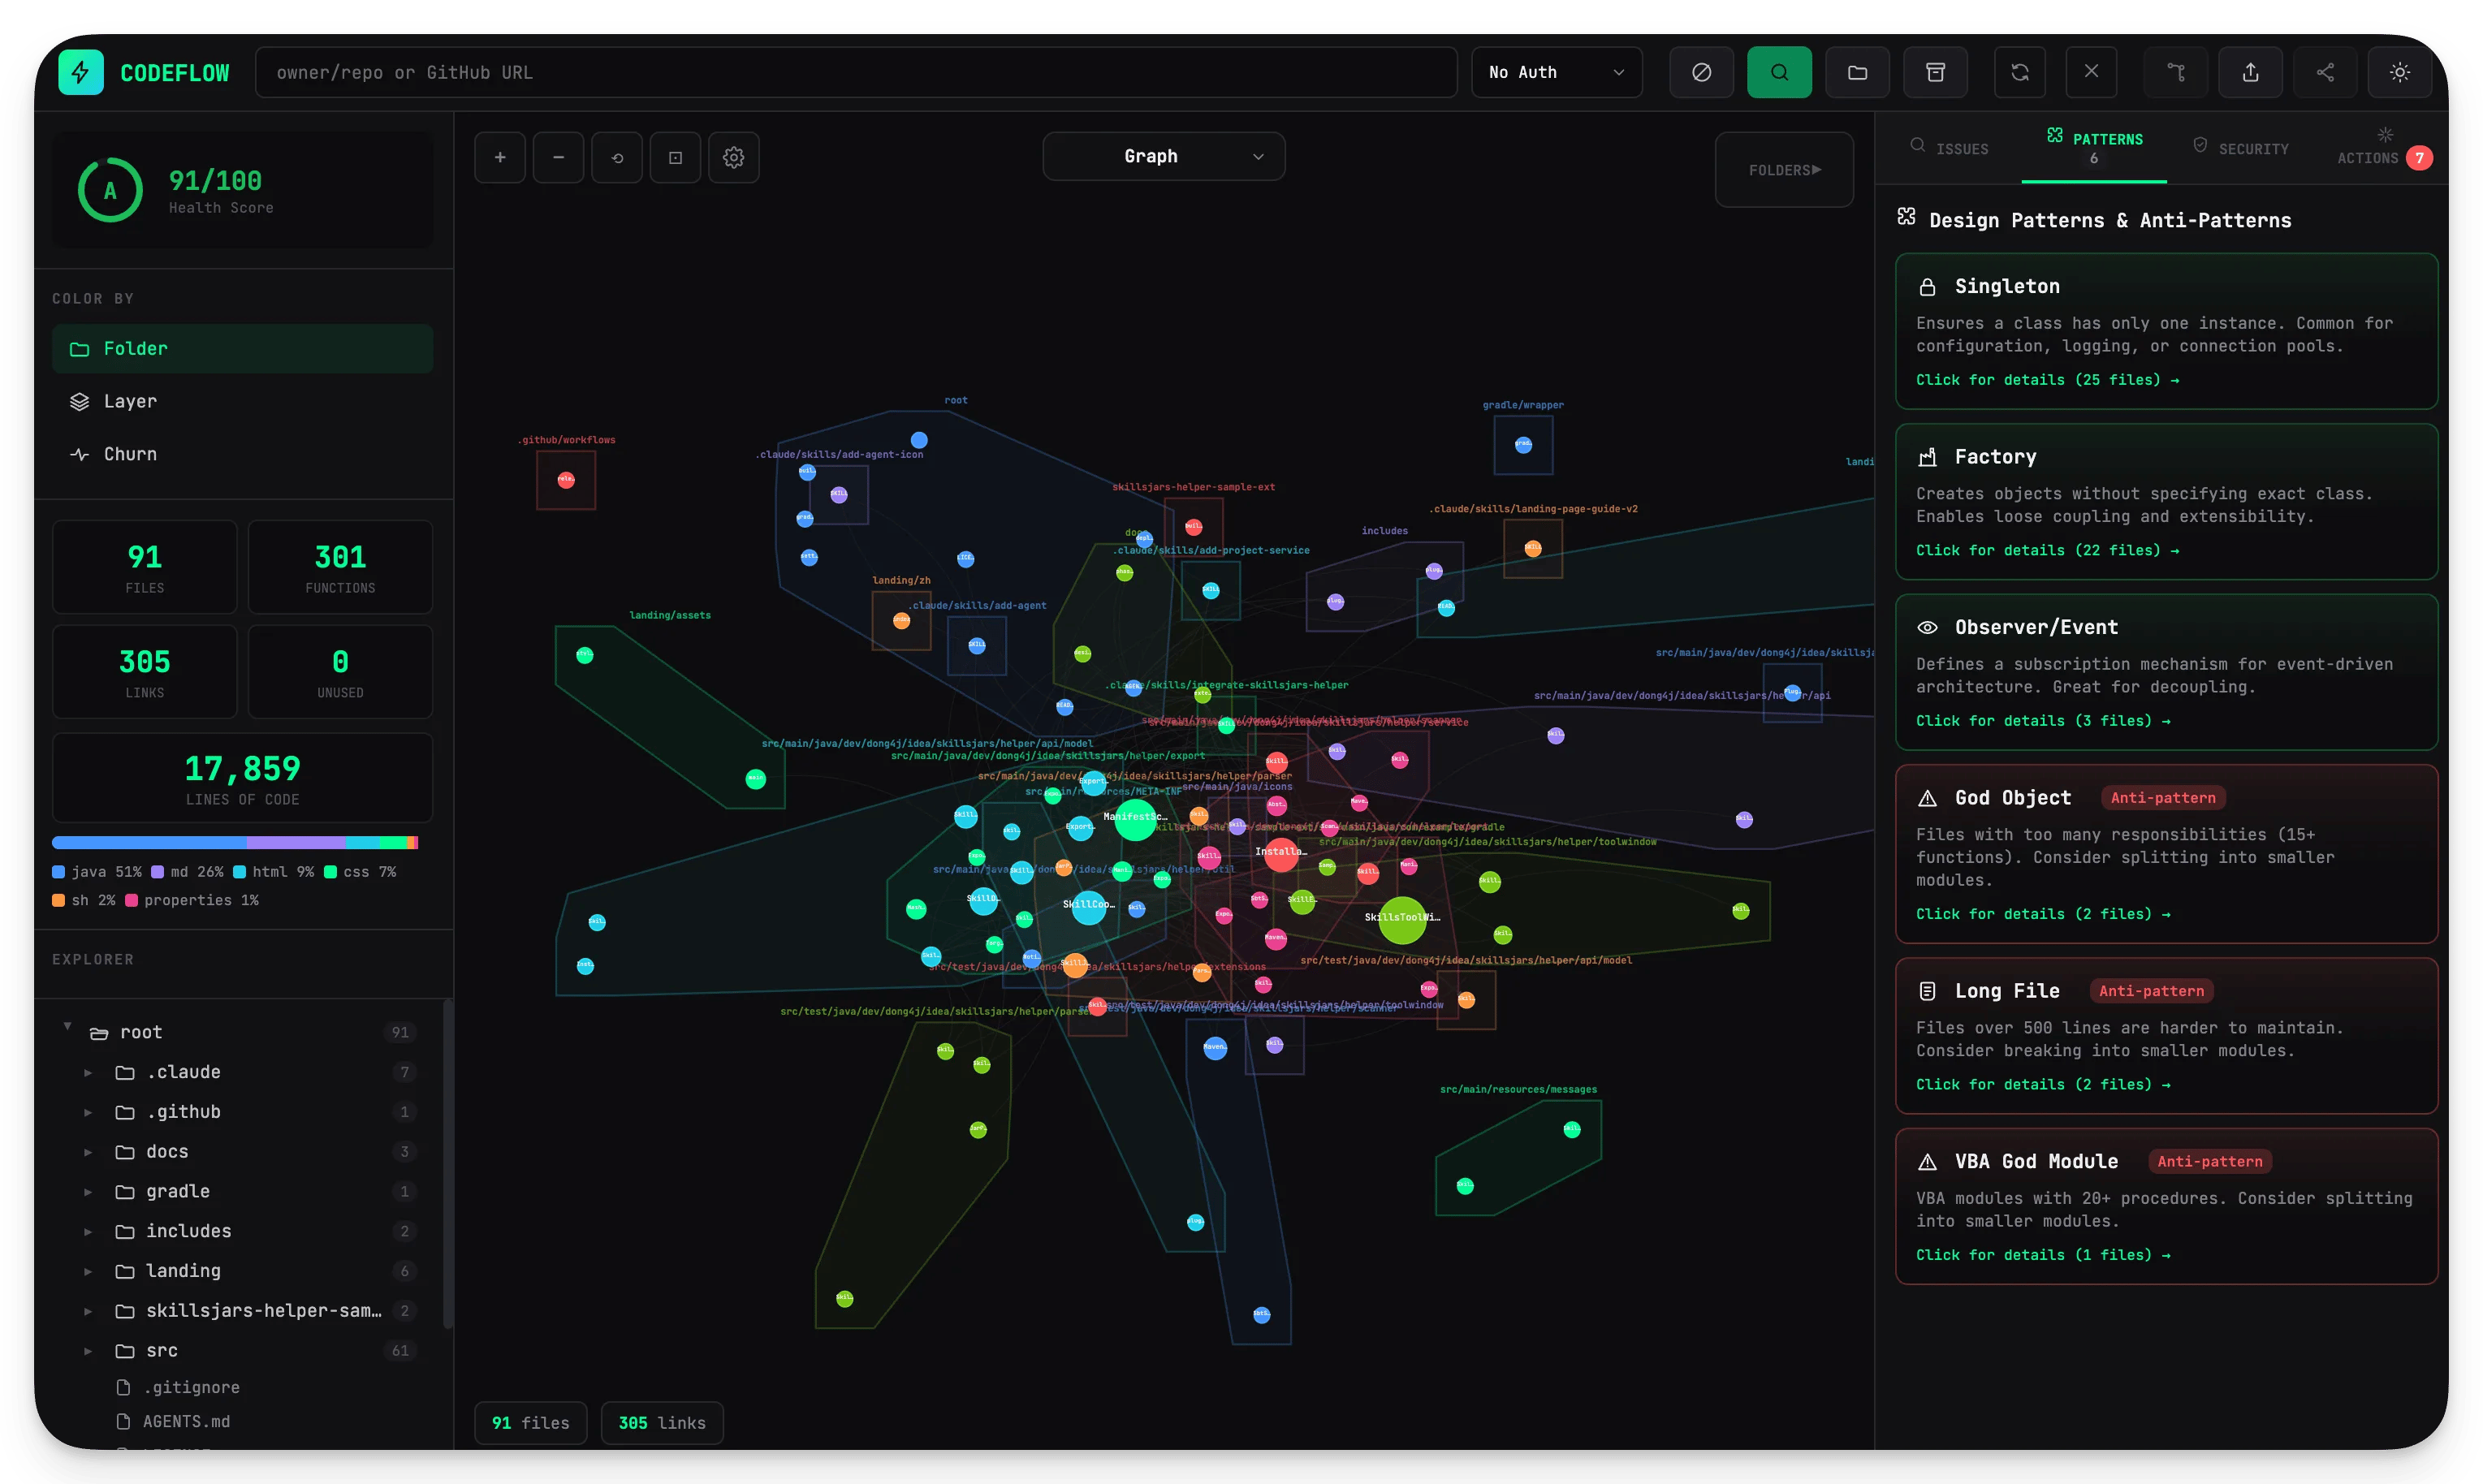Click the health score grade A circle
Screen dimensions: 2483x1484
[110, 190]
